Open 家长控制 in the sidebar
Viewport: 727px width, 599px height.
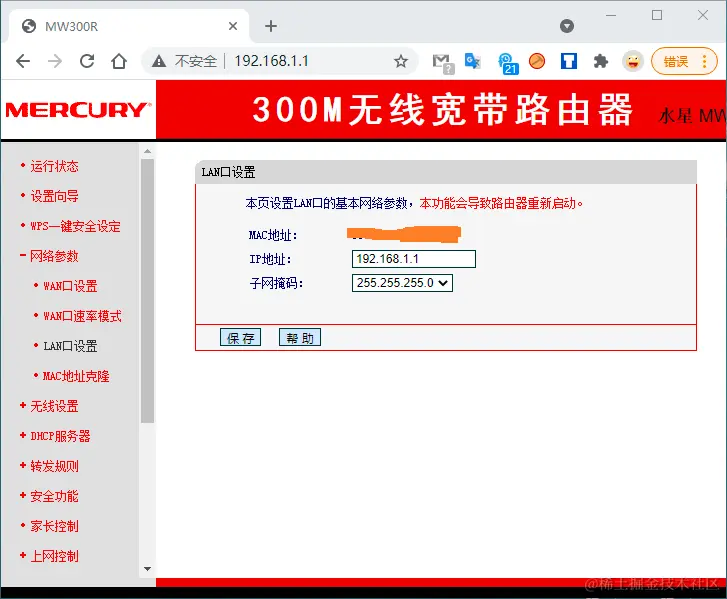point(54,526)
